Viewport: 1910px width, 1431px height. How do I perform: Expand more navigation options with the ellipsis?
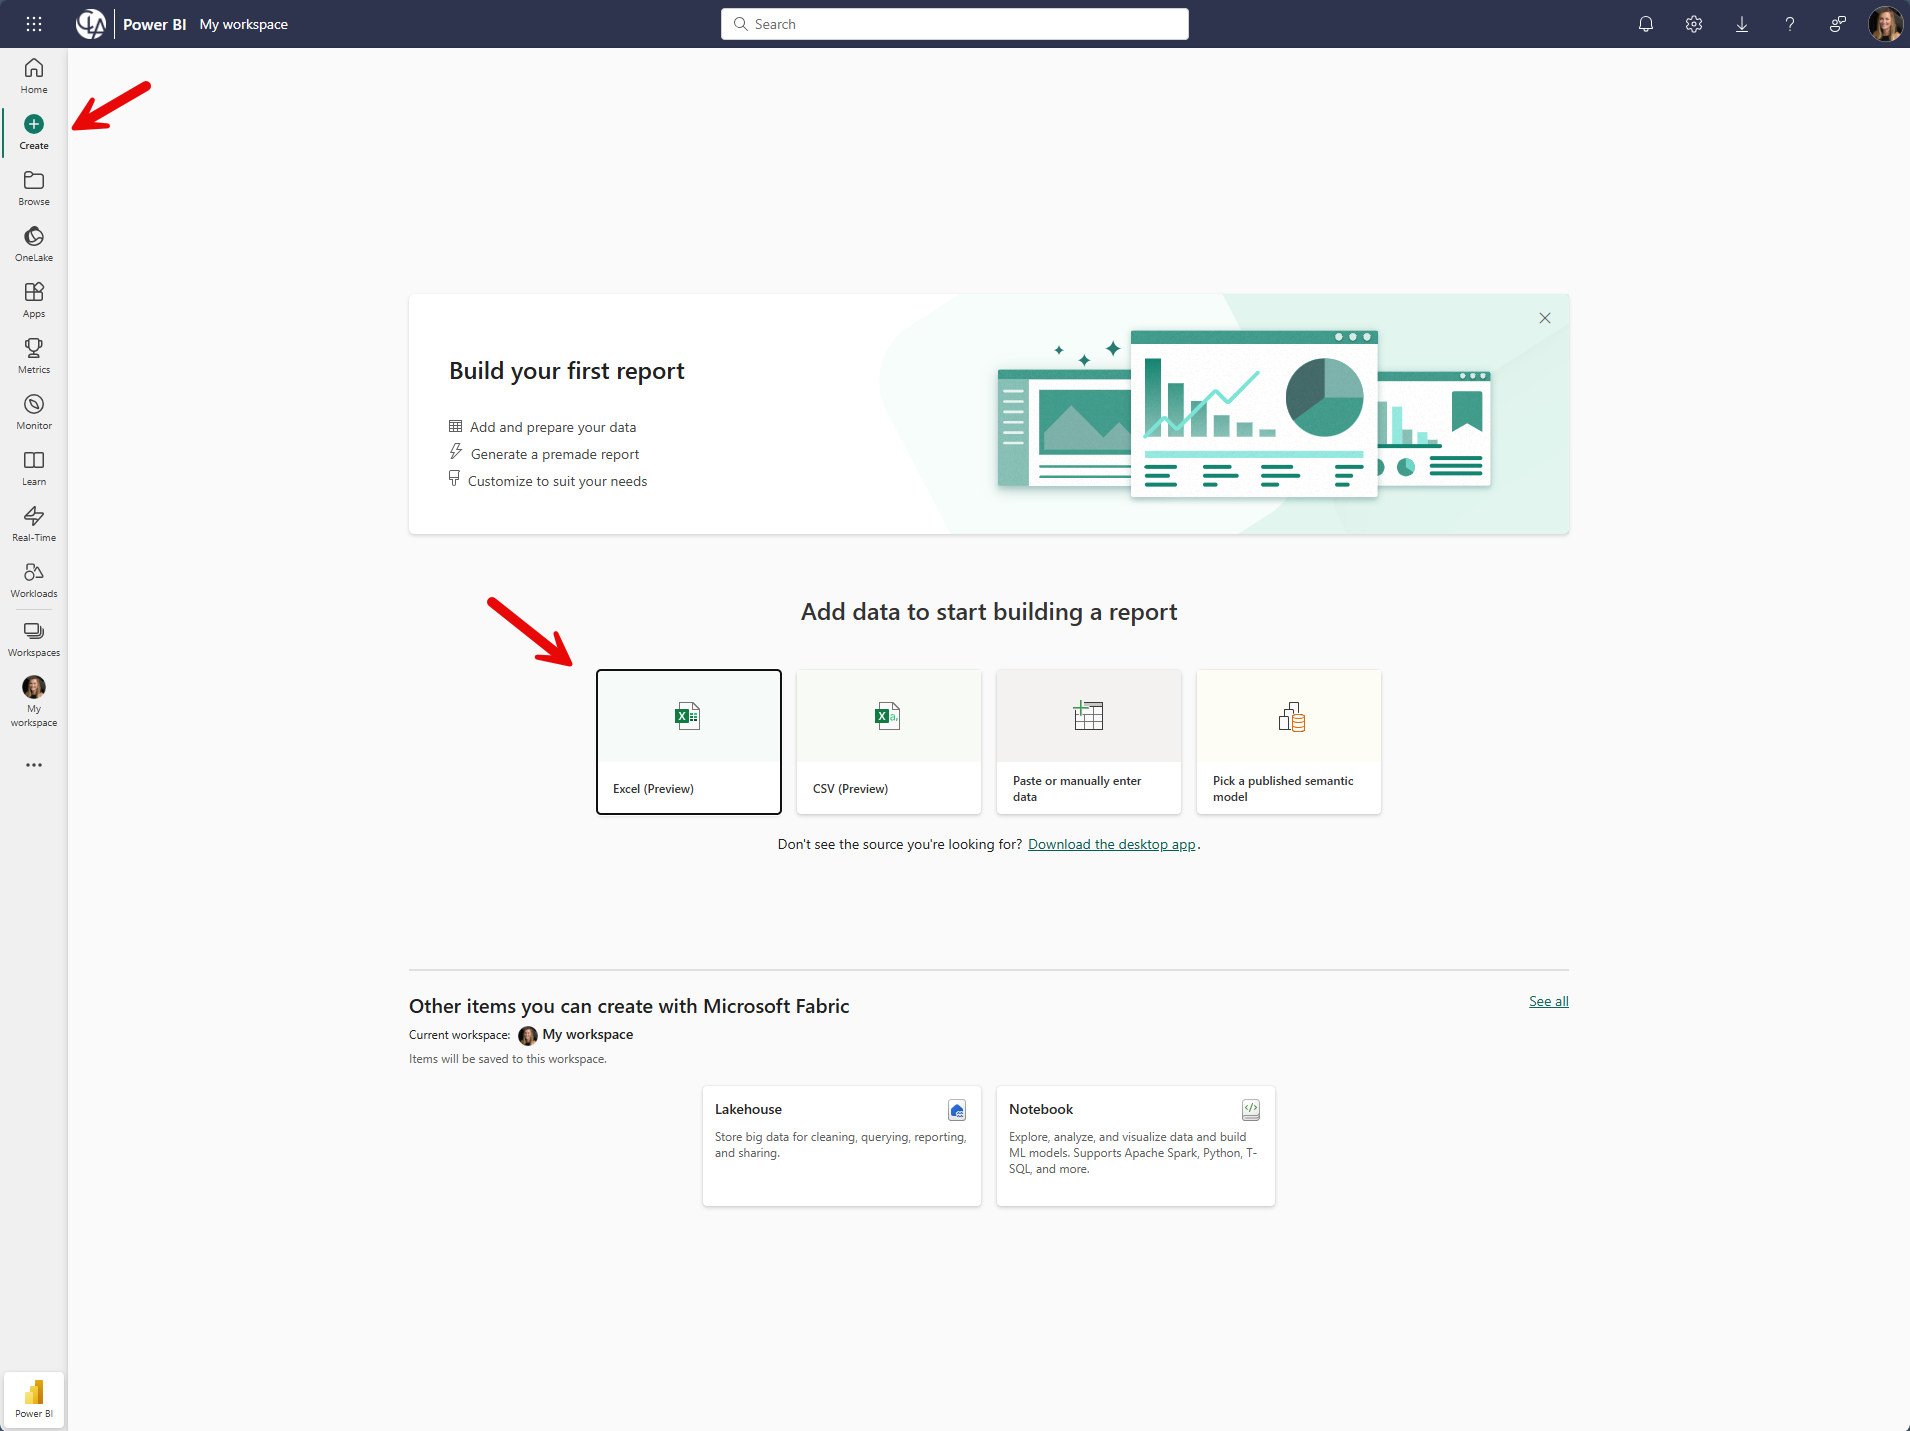pyautogui.click(x=33, y=765)
